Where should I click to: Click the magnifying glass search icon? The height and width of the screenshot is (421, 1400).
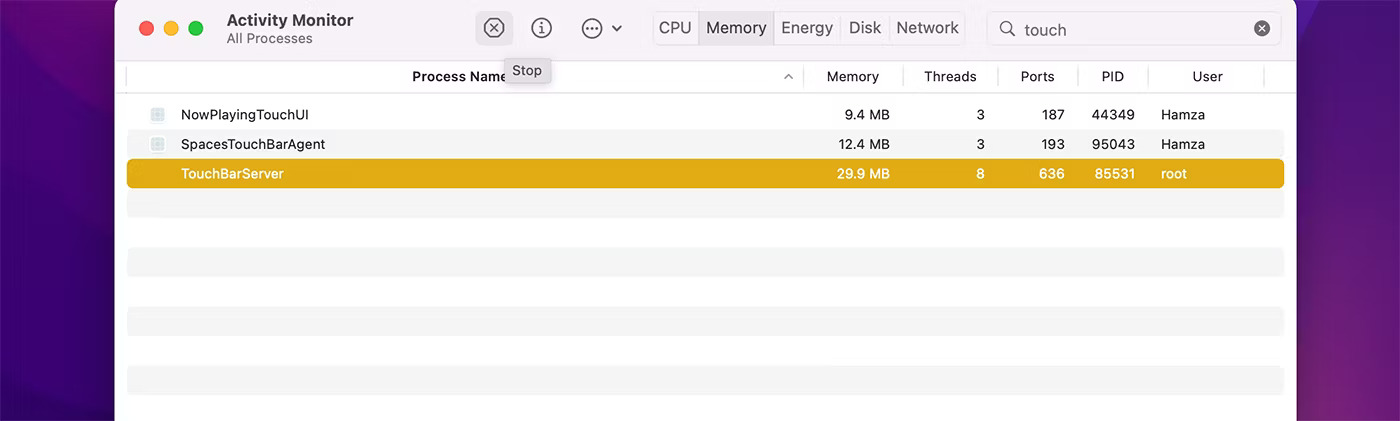point(1007,29)
